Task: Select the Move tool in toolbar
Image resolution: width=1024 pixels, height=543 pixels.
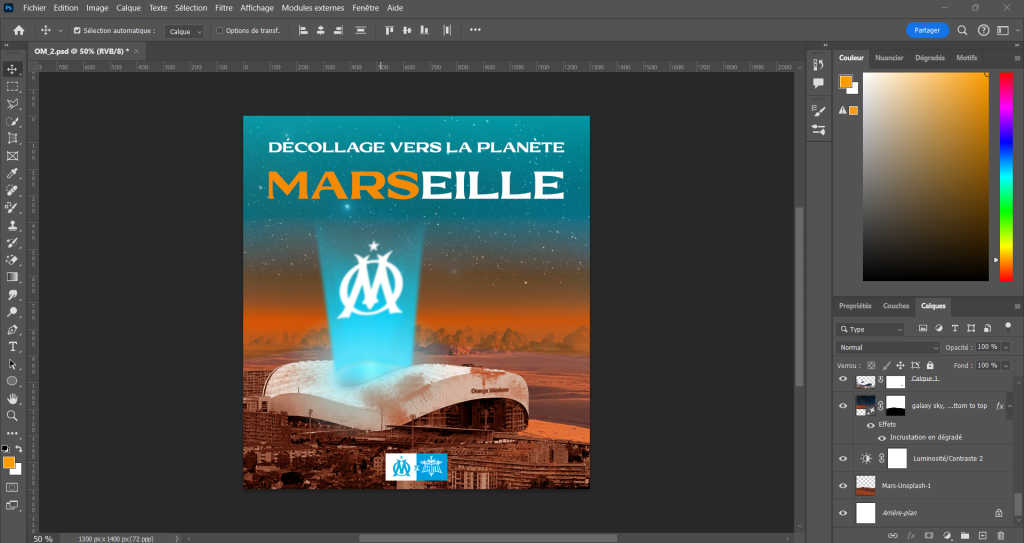Action: coord(12,69)
